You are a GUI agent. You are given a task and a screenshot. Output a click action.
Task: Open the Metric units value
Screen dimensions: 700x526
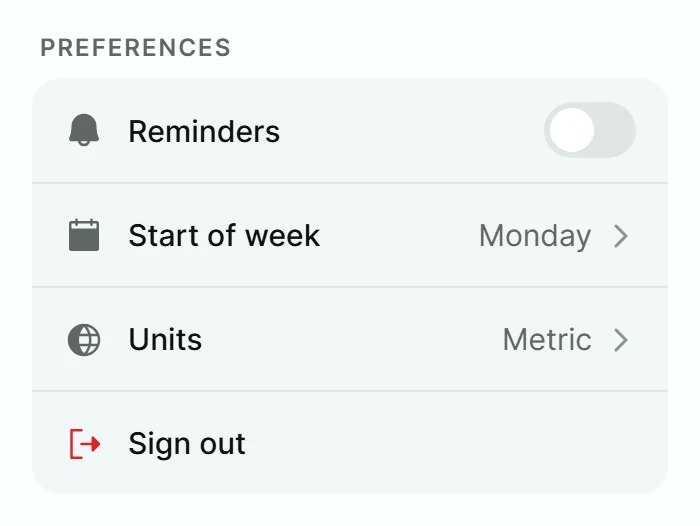[x=547, y=340]
